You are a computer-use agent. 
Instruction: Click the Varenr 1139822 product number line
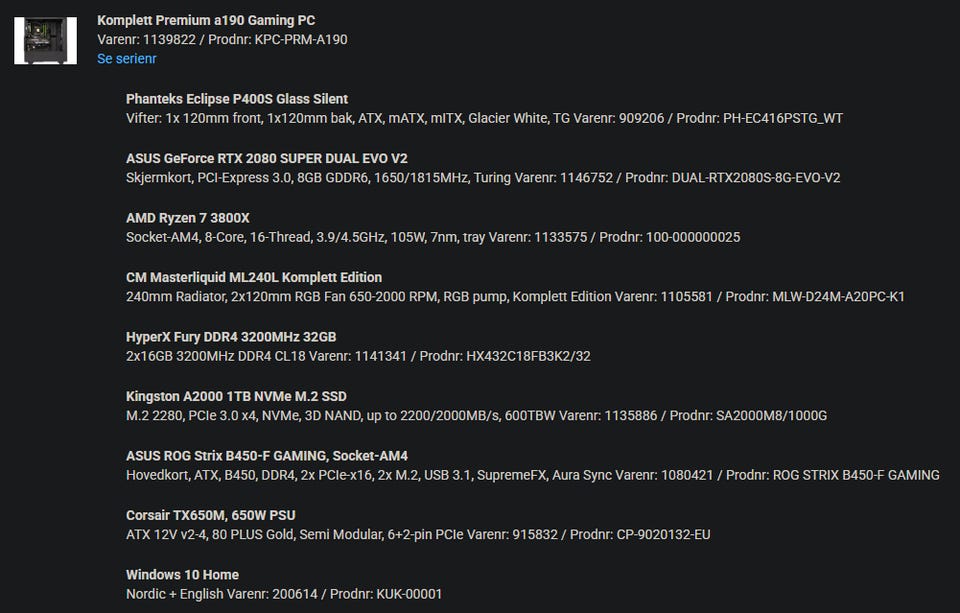pyautogui.click(x=222, y=40)
